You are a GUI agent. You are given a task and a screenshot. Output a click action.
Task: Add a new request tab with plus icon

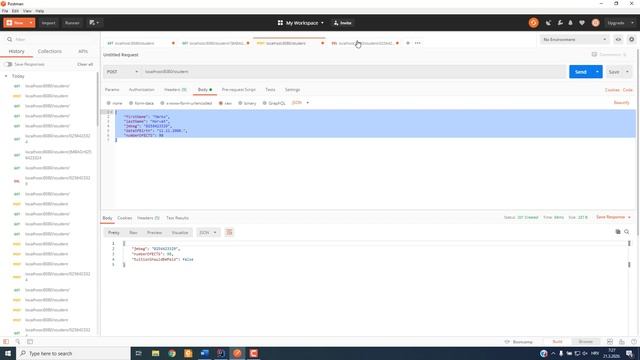(408, 43)
